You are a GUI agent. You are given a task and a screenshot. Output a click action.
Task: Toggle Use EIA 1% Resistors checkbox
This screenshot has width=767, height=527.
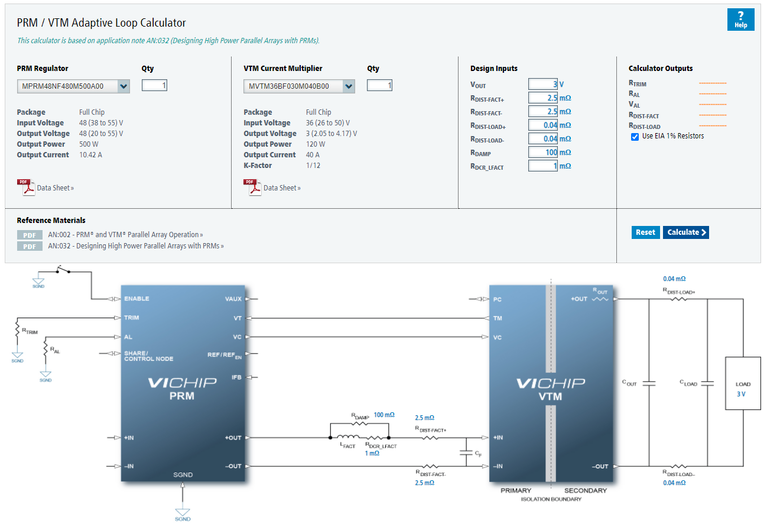[x=635, y=137]
